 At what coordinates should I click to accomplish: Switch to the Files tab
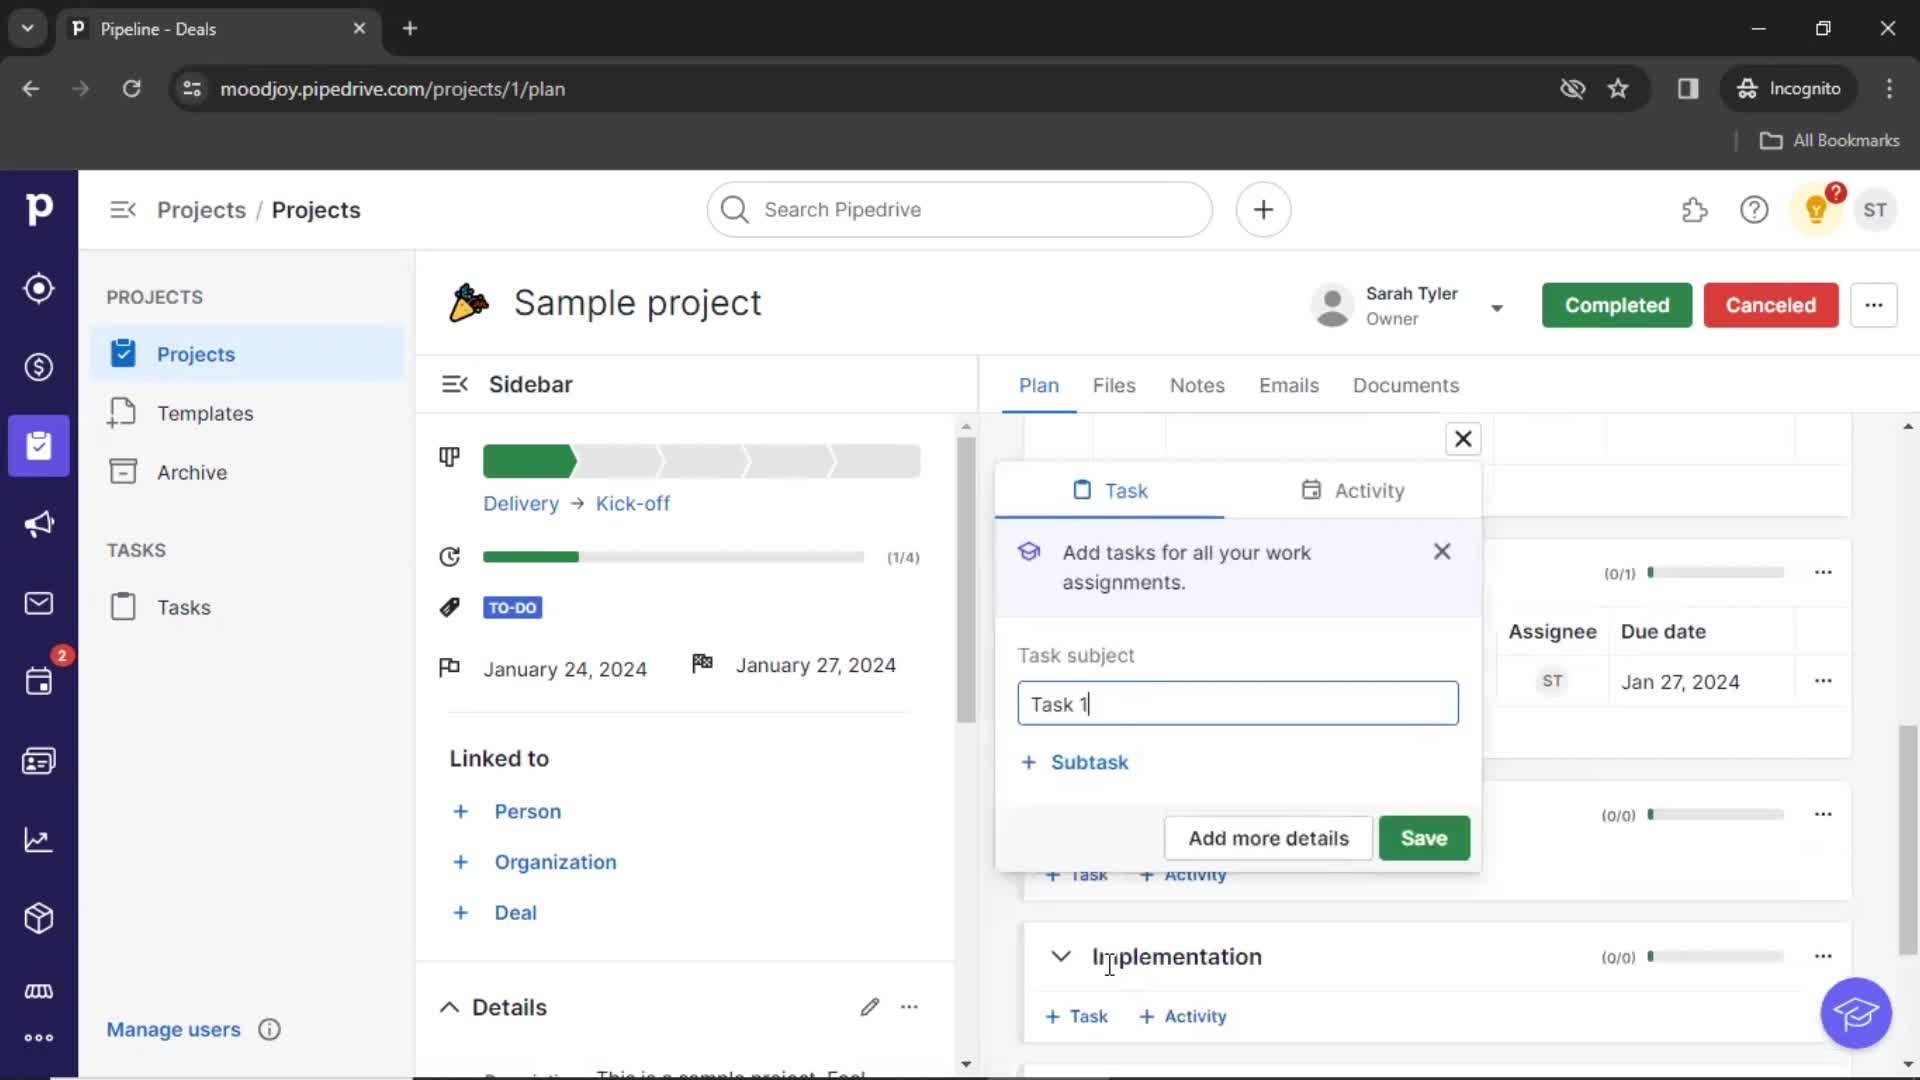pyautogui.click(x=1114, y=385)
